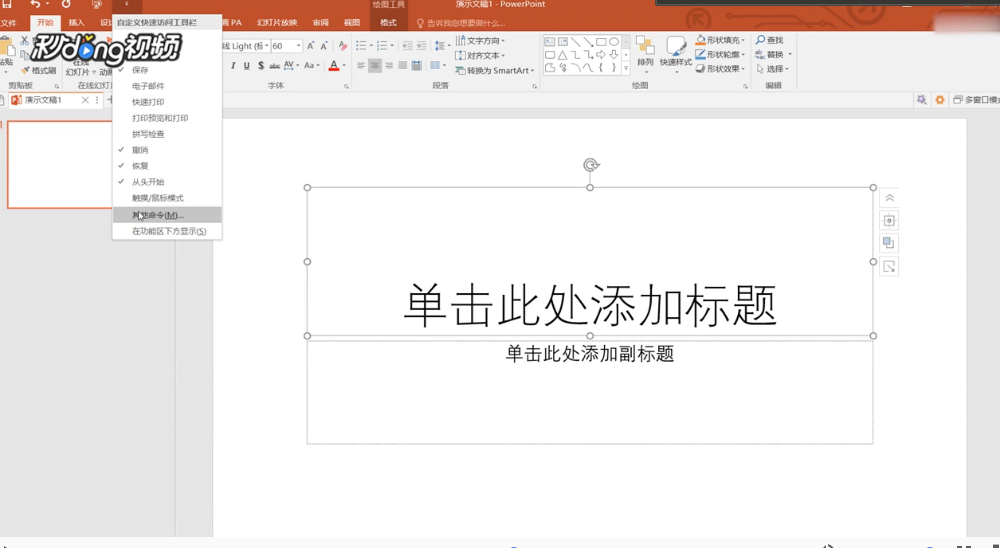Click the fit-to-window icon beside slide
Viewport: 1000px width, 548px height.
[889, 221]
